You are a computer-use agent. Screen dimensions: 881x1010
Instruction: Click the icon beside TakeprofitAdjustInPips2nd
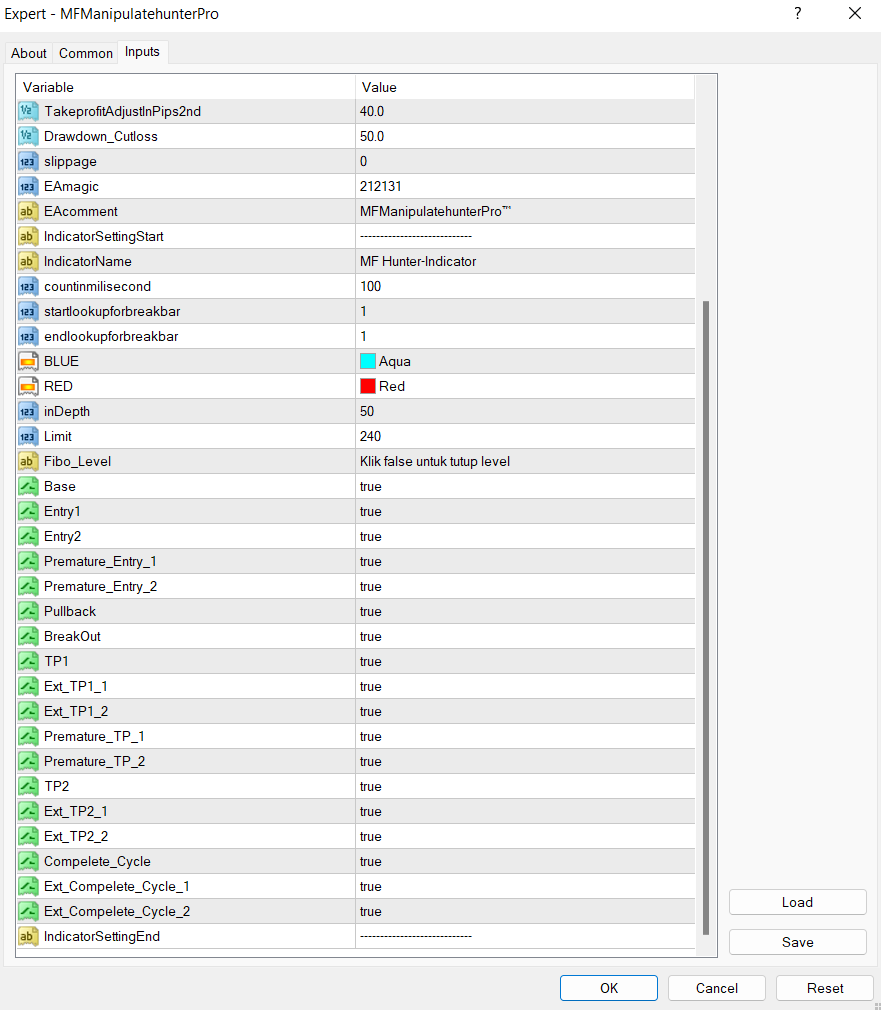click(28, 111)
